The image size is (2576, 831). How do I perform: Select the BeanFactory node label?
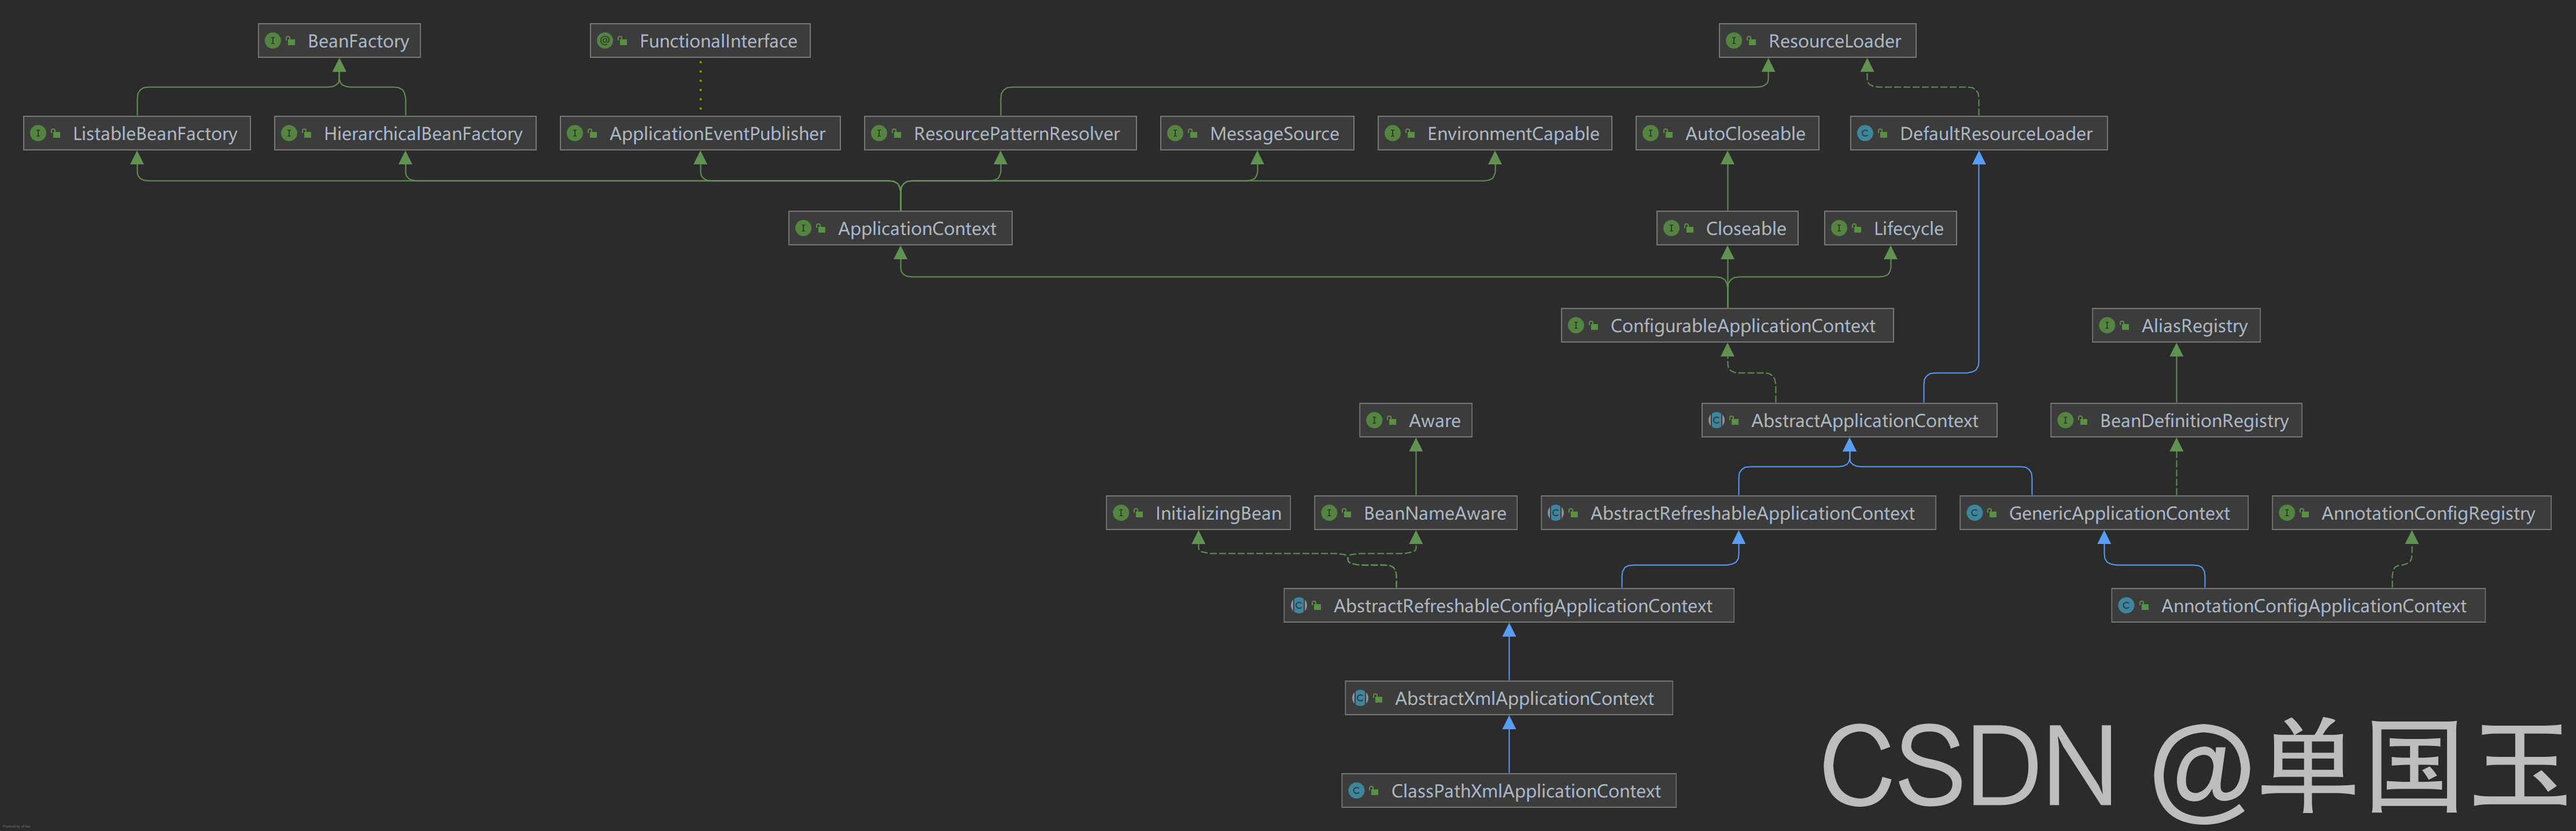(x=358, y=41)
